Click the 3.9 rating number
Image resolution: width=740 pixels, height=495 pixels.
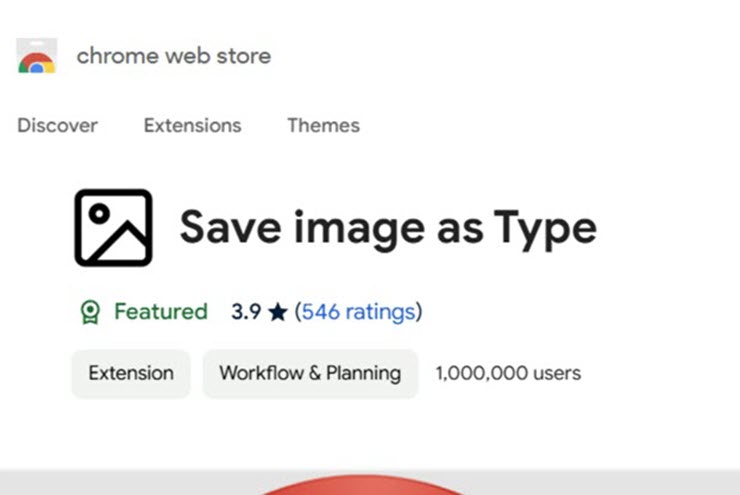(246, 312)
